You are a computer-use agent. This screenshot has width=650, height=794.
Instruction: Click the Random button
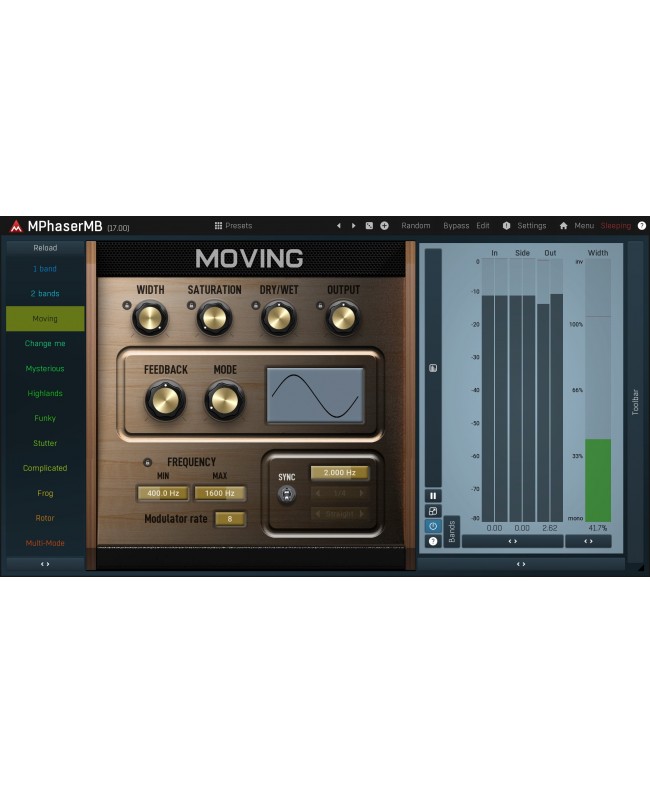416,225
